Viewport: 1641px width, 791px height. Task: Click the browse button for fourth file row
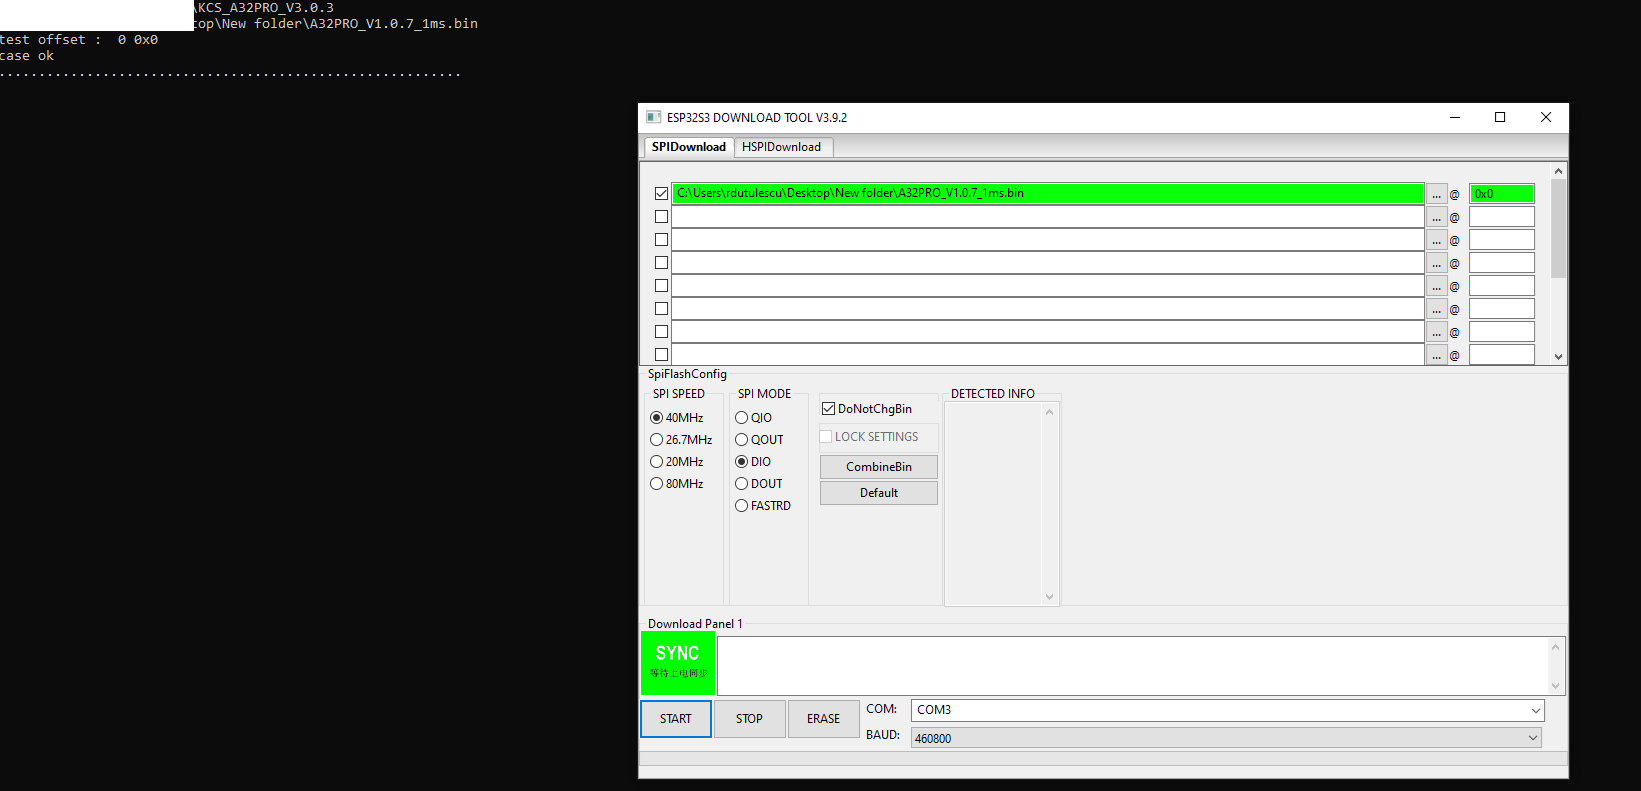click(1436, 263)
